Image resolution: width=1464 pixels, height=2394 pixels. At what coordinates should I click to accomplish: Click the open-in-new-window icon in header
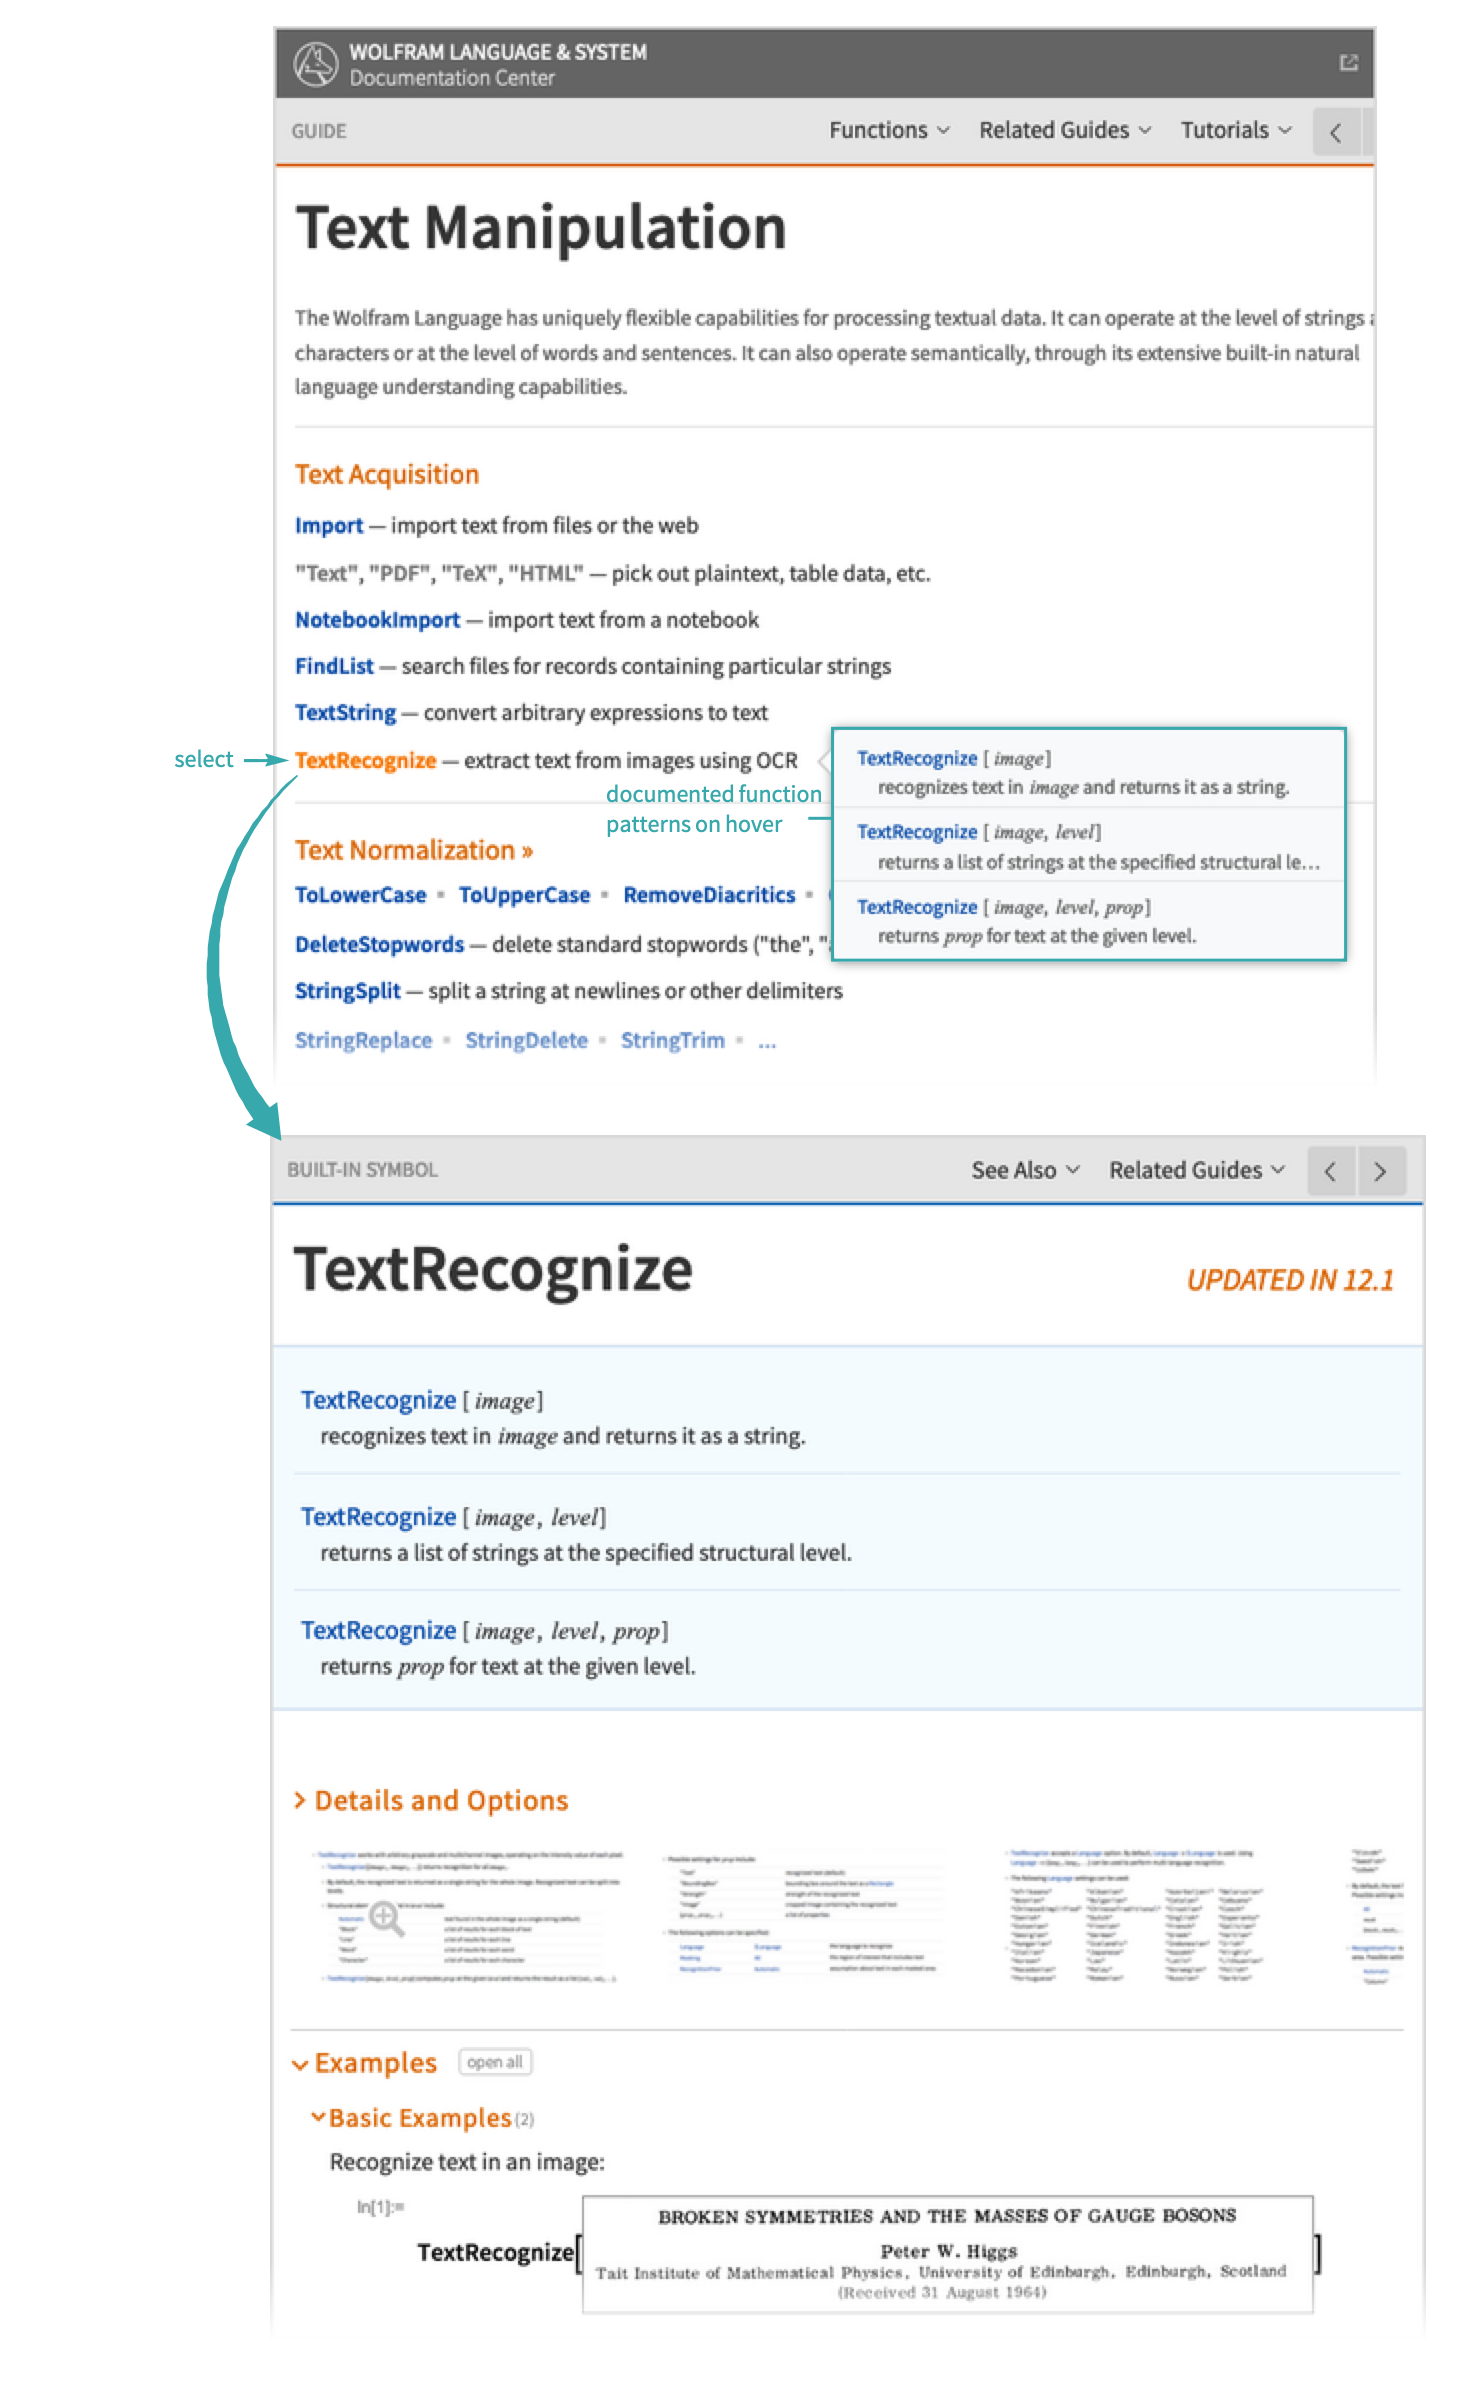pos(1348,63)
